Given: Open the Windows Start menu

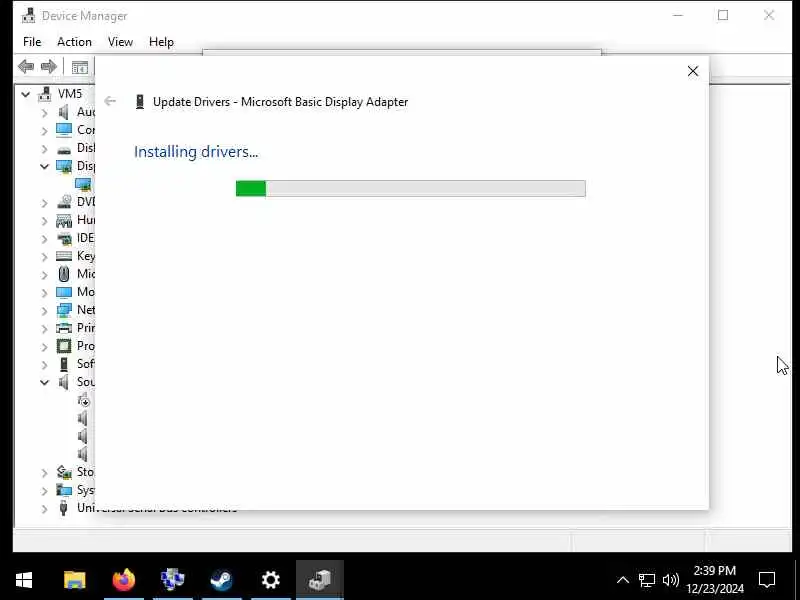Looking at the screenshot, I should pyautogui.click(x=24, y=580).
